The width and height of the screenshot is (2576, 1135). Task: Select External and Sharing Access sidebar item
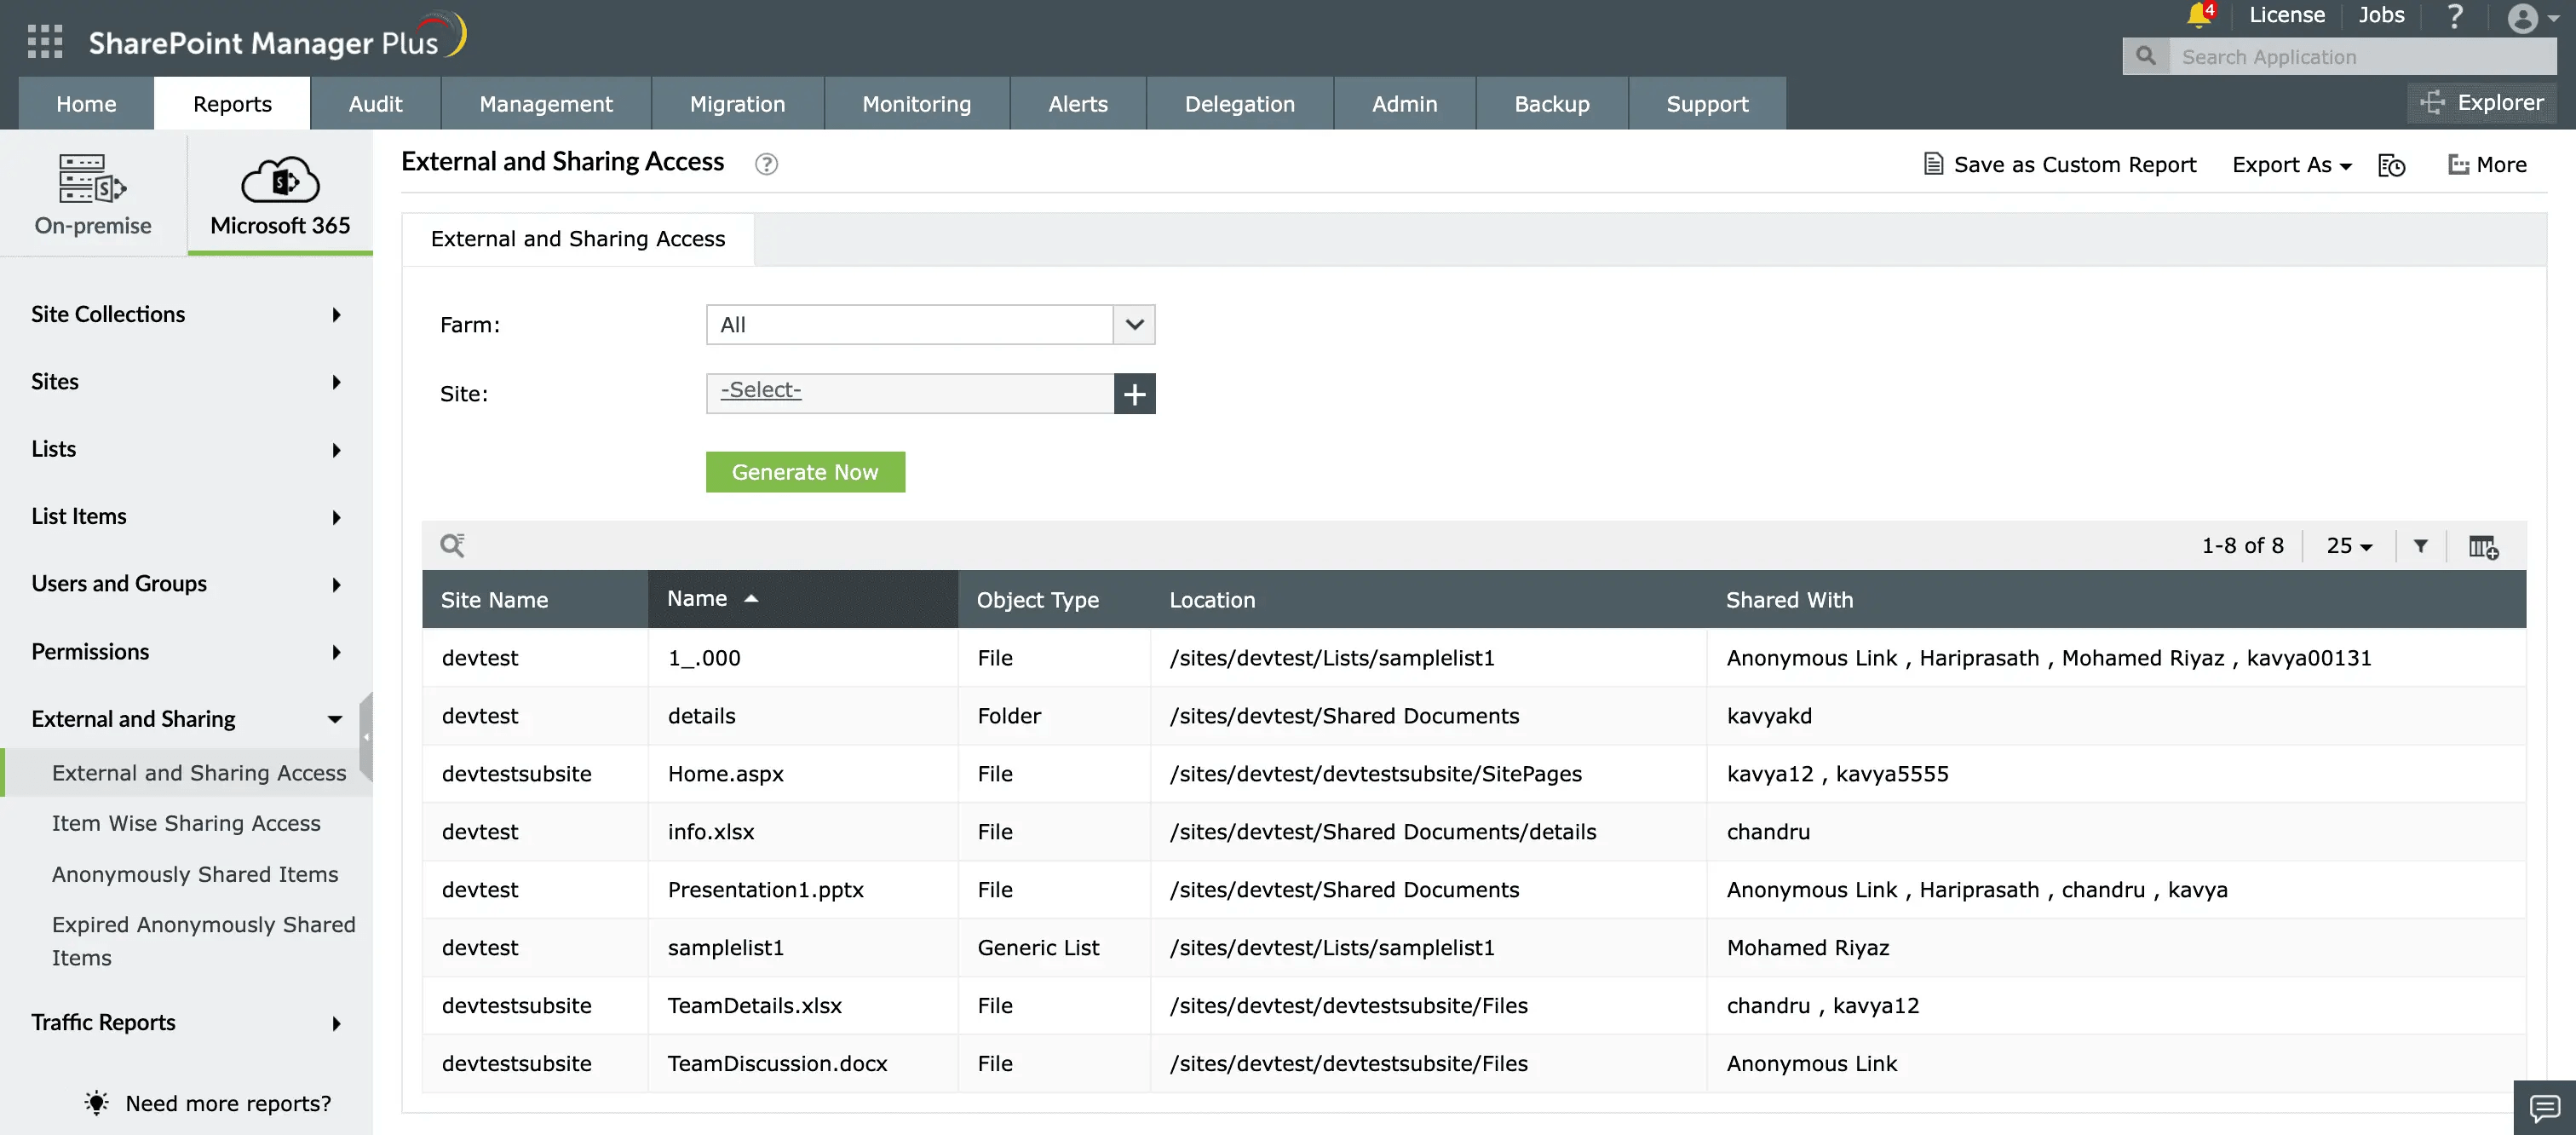pyautogui.click(x=186, y=773)
